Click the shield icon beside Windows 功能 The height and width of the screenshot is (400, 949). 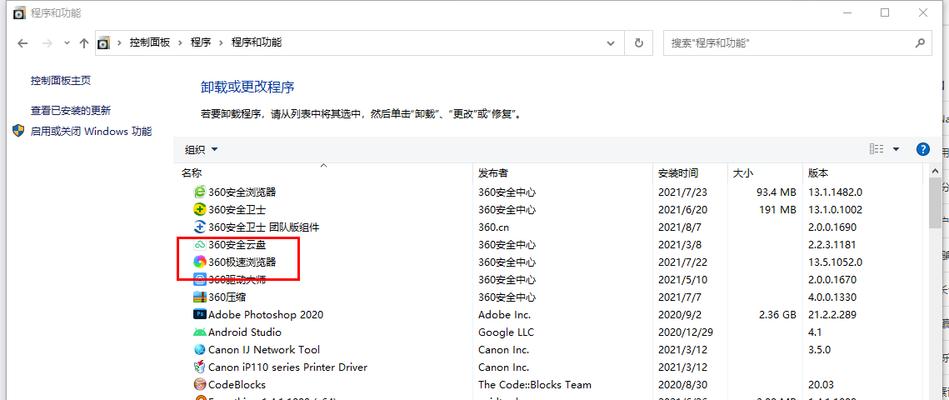(x=19, y=131)
